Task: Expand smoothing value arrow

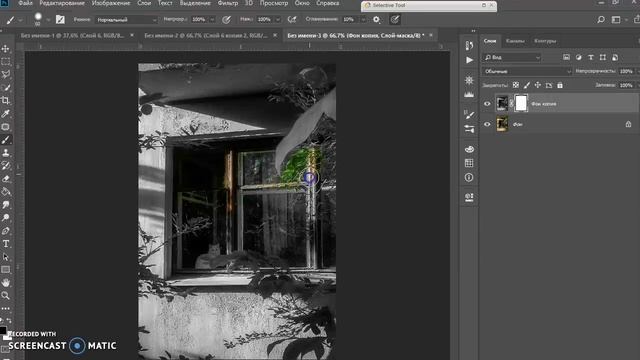Action: (x=363, y=20)
